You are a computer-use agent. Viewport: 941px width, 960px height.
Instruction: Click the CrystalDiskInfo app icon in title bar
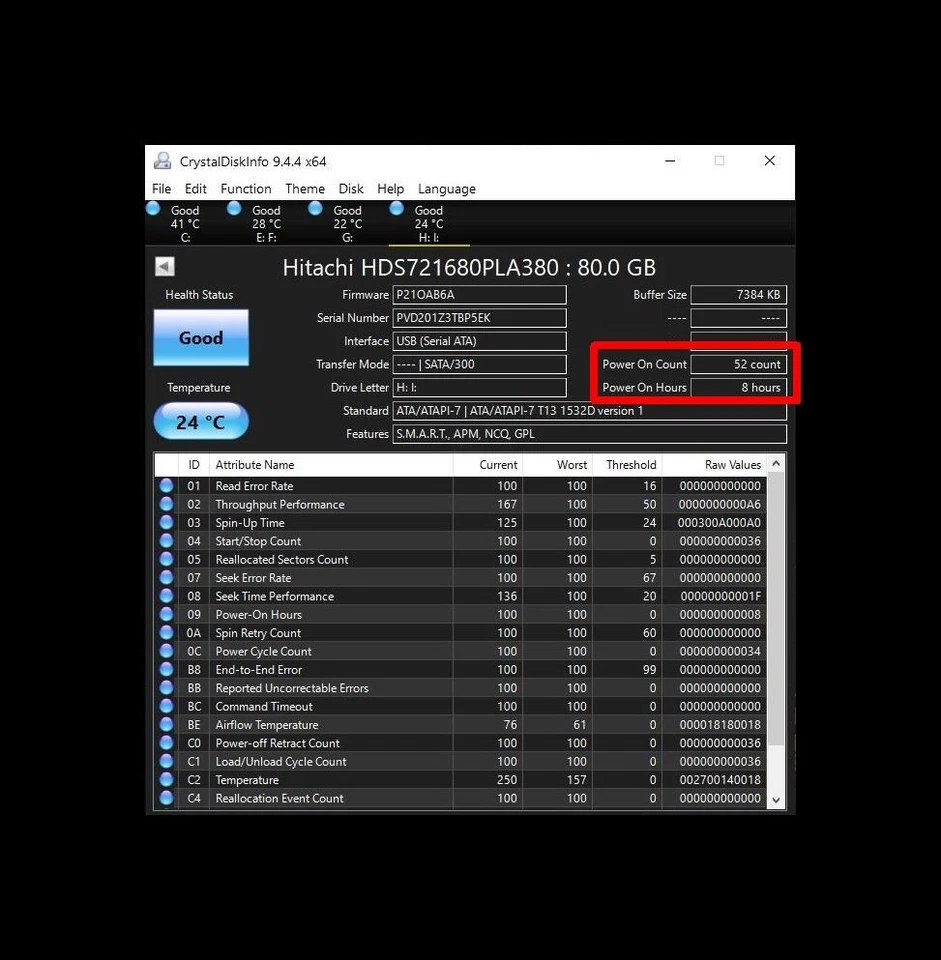(x=162, y=161)
